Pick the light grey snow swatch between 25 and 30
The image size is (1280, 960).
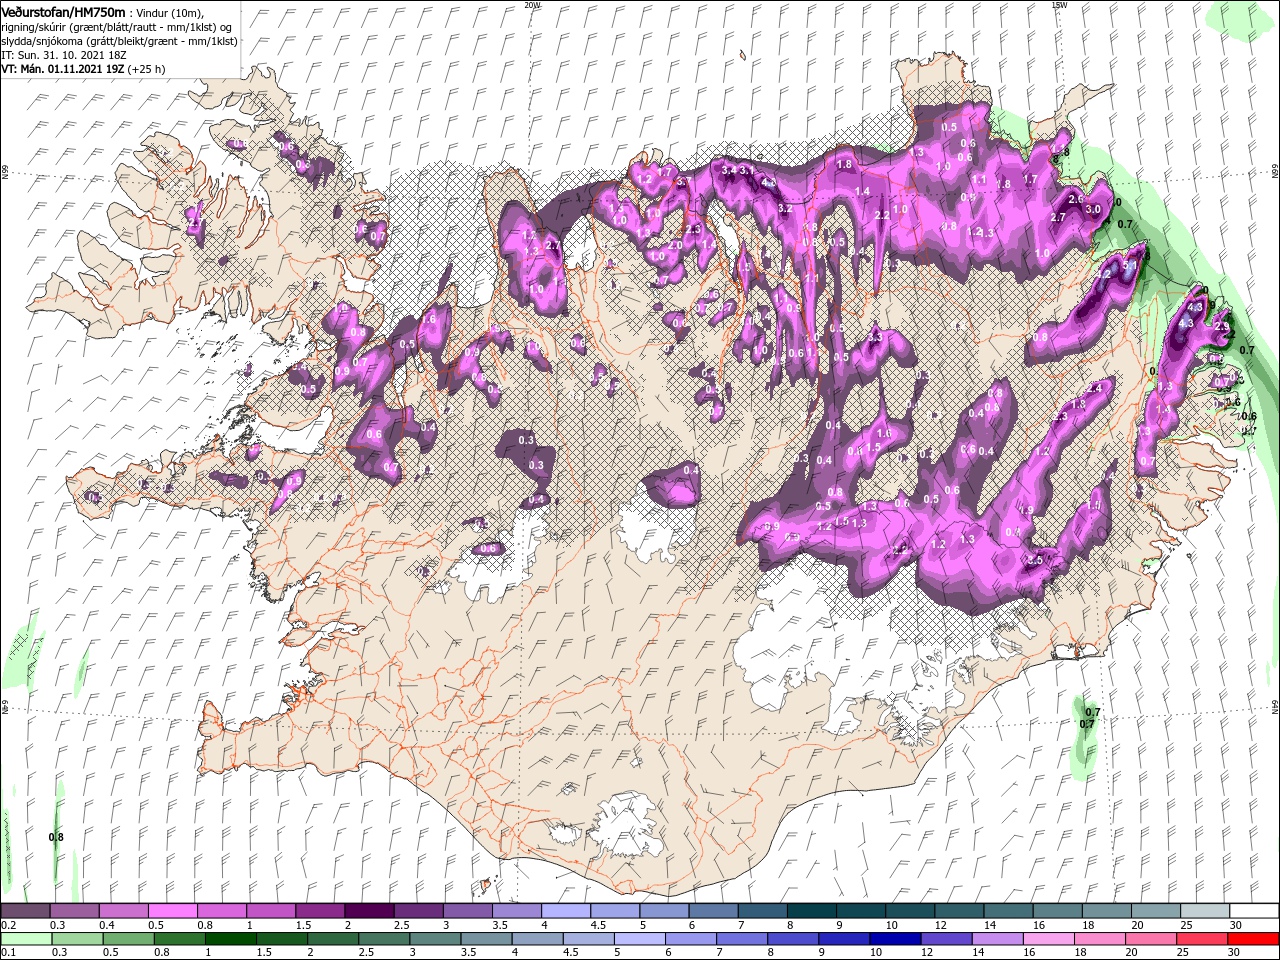coord(1203,911)
